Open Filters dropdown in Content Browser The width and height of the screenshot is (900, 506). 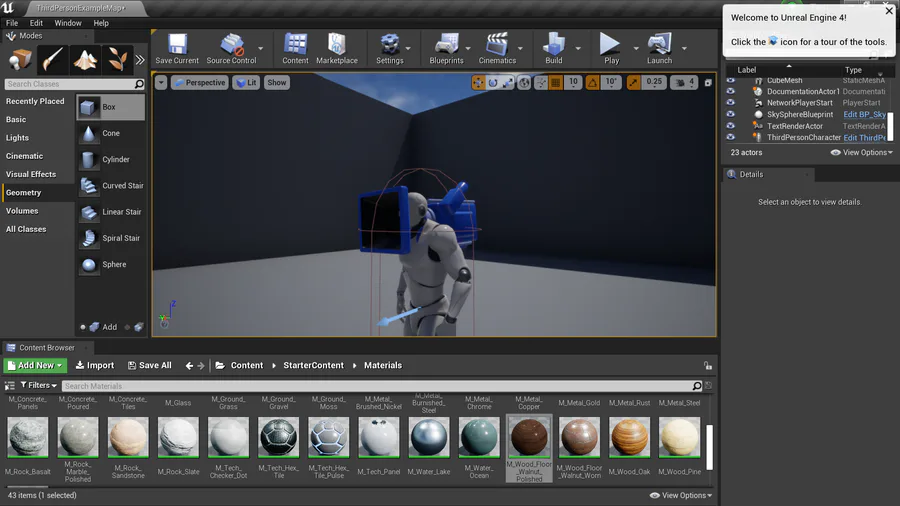(38, 386)
